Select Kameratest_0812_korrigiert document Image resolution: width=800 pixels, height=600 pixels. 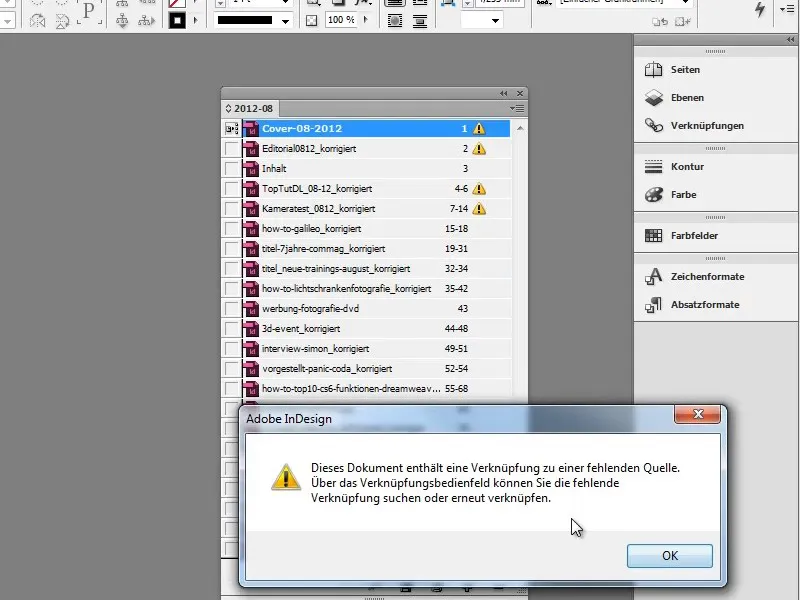click(x=377, y=208)
